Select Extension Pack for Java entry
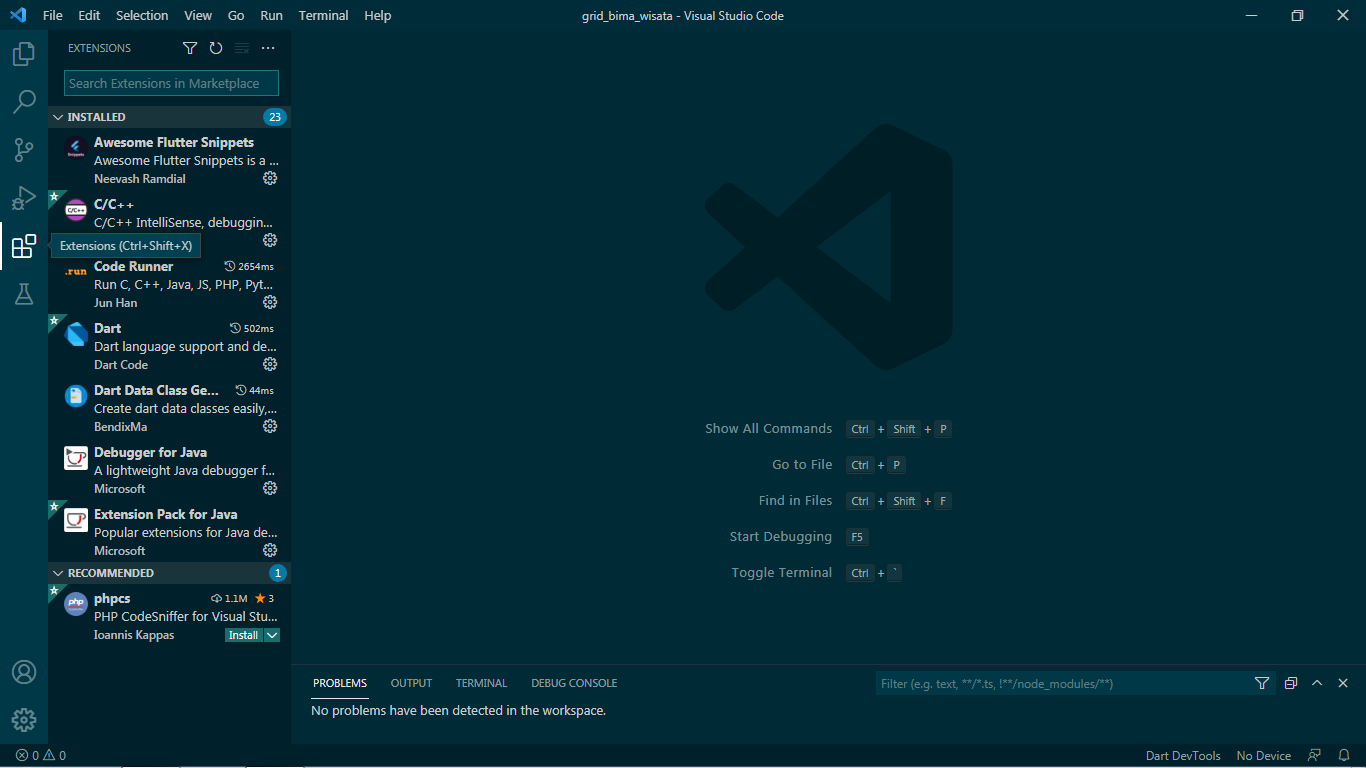Screen dimensions: 1366x768 (x=169, y=532)
